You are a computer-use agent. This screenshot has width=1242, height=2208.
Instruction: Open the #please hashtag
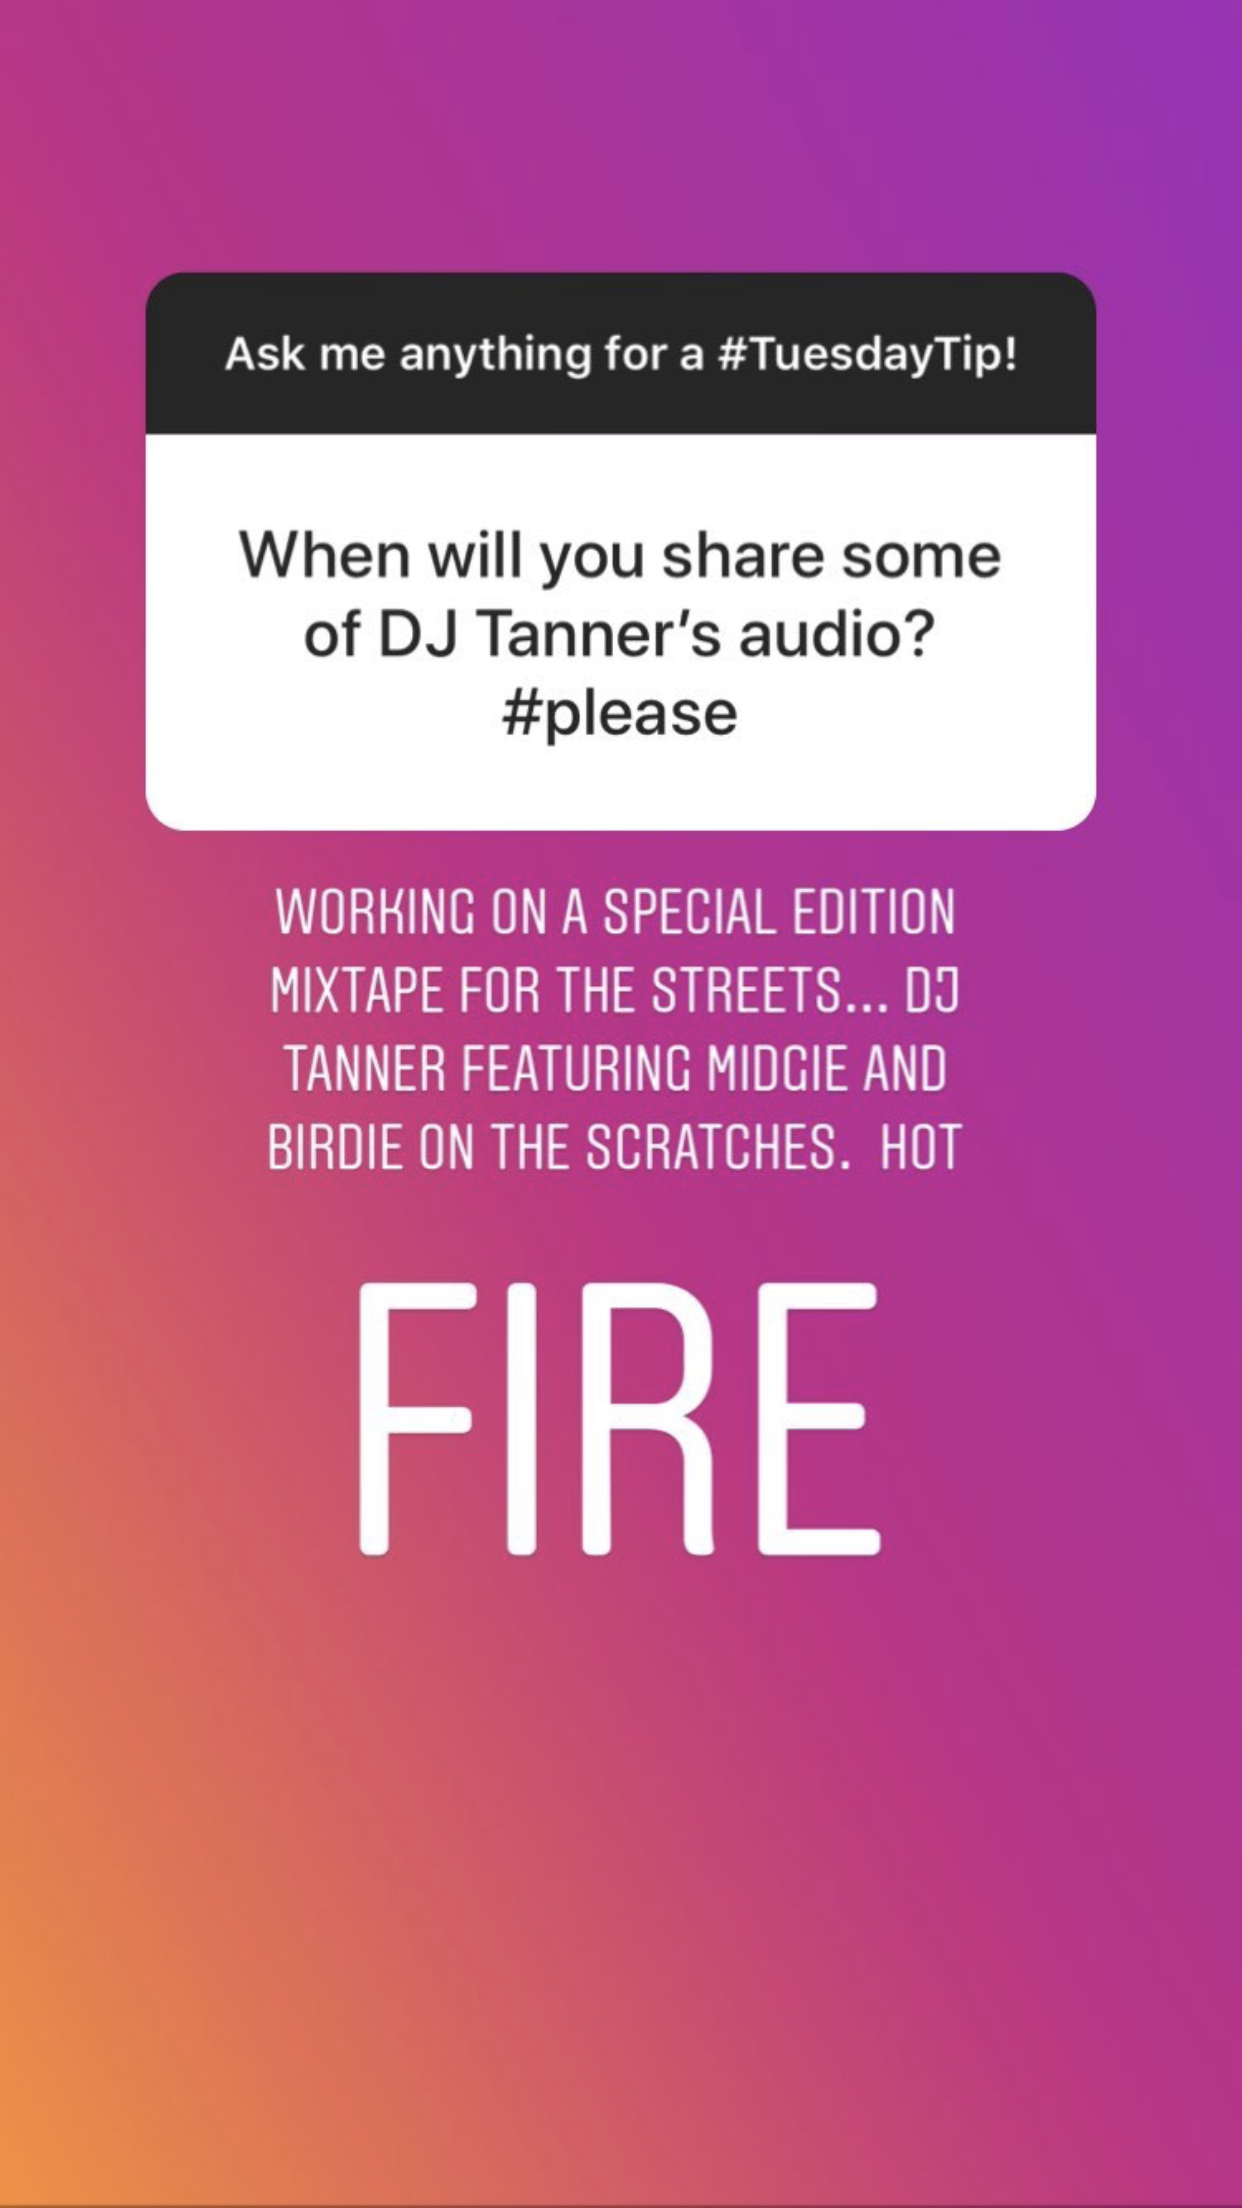point(620,714)
